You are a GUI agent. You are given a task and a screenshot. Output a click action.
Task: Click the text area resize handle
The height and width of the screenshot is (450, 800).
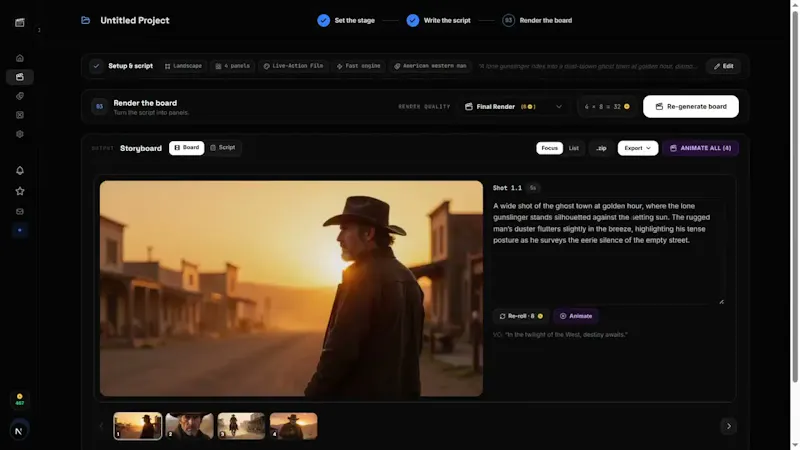[721, 302]
